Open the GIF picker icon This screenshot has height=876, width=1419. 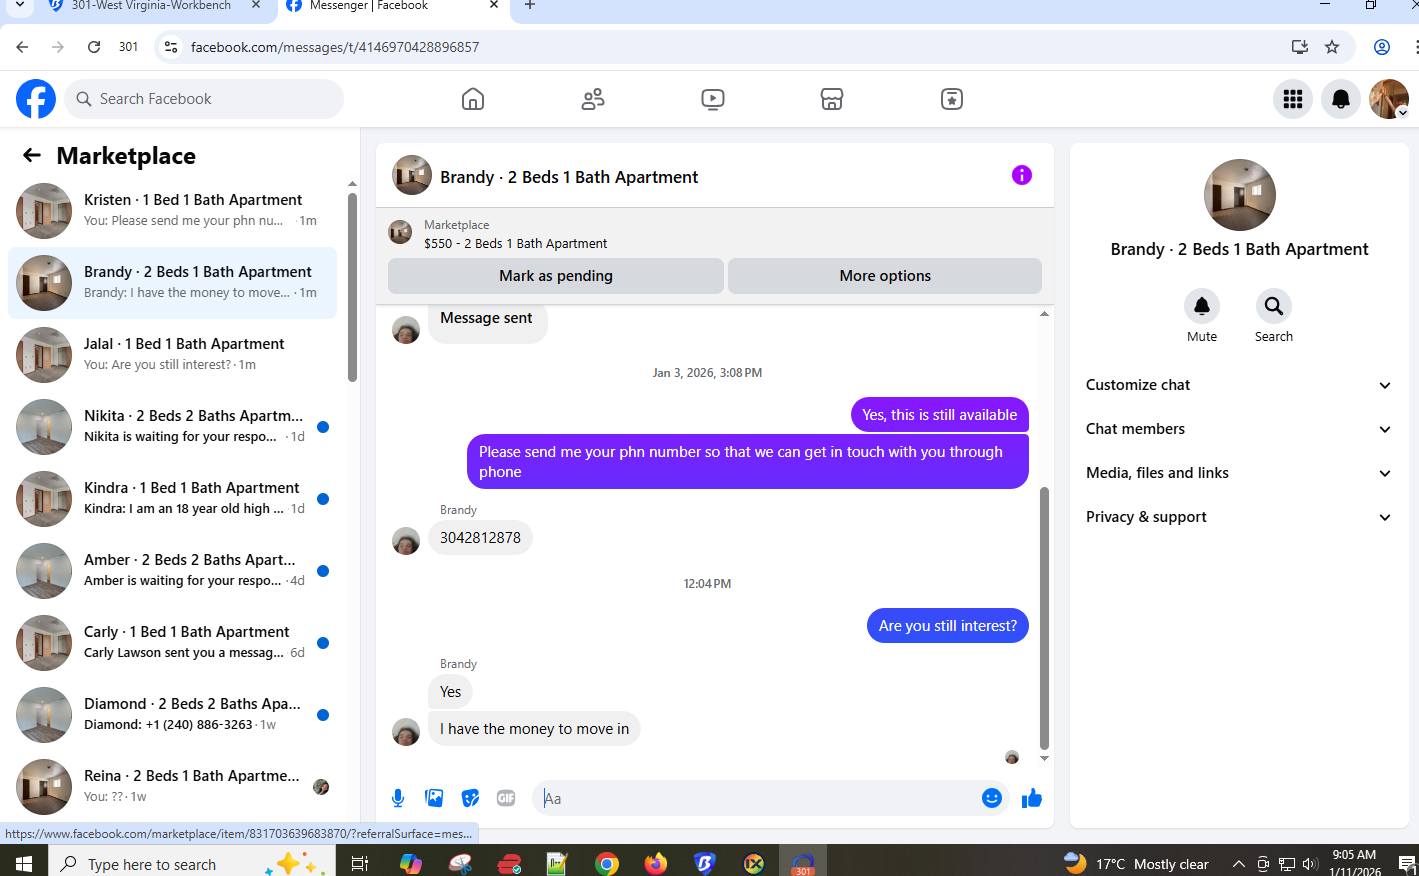coord(506,798)
